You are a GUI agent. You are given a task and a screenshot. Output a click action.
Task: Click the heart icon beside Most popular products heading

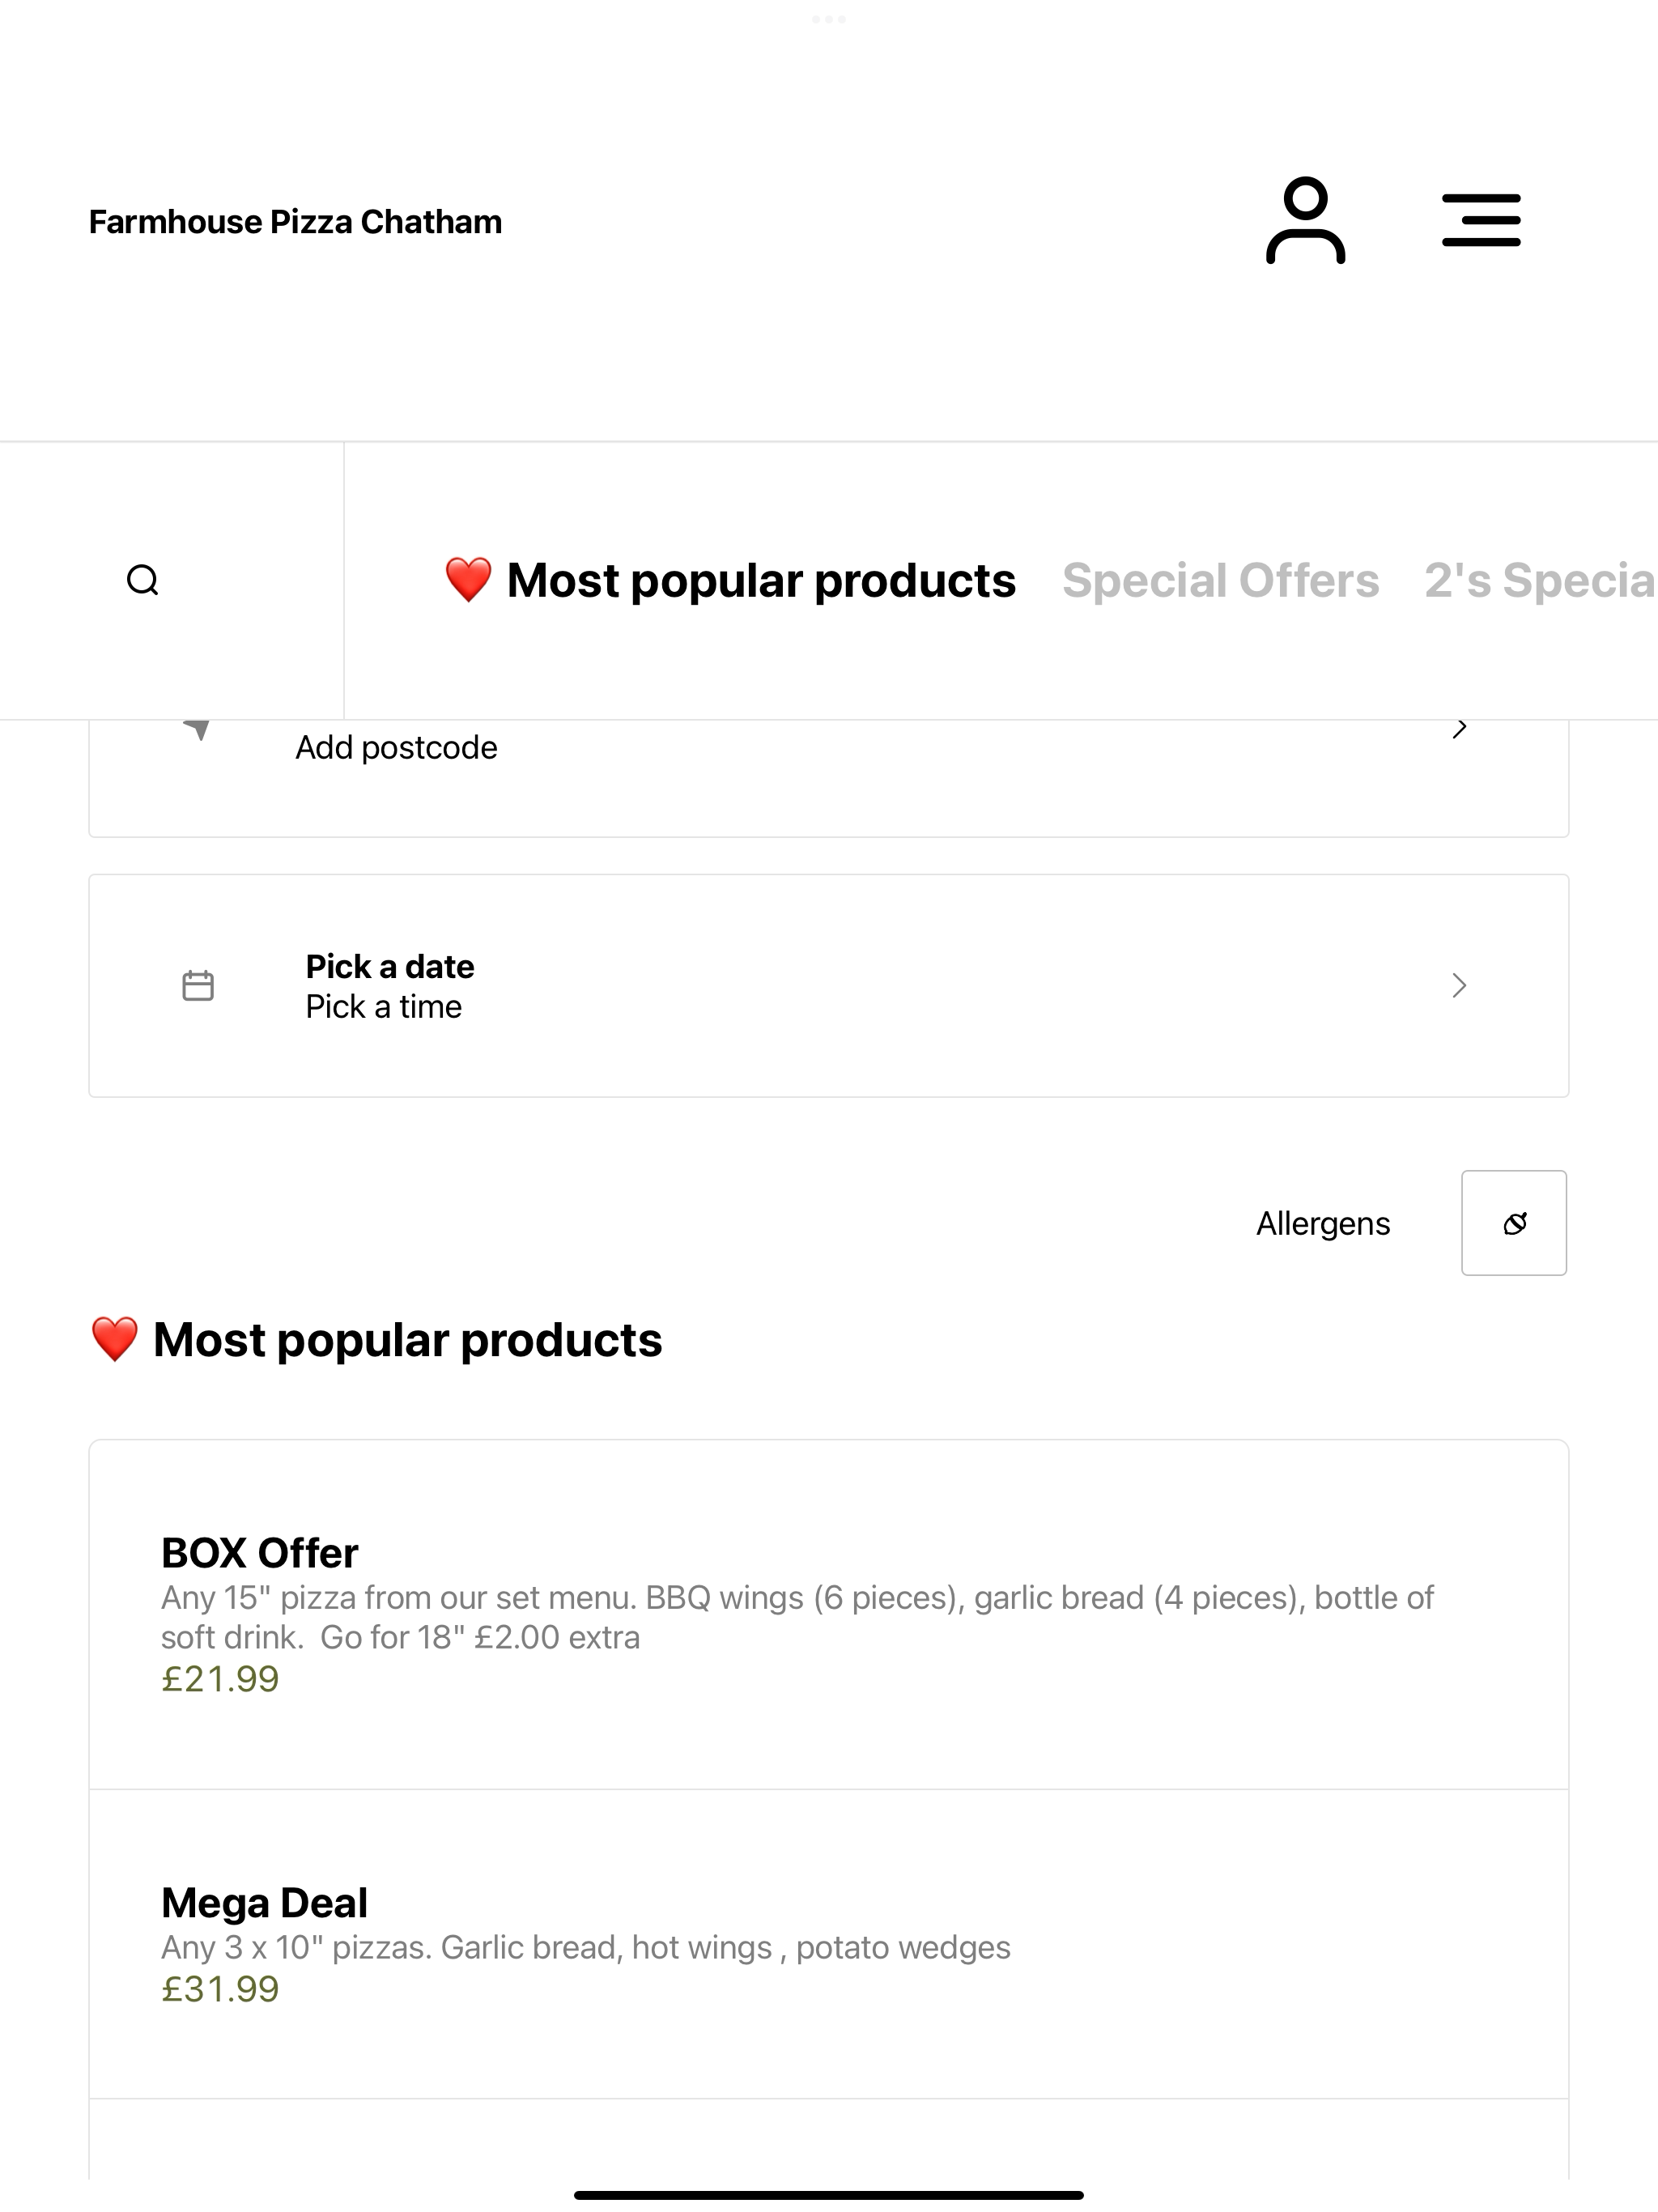click(x=114, y=1339)
